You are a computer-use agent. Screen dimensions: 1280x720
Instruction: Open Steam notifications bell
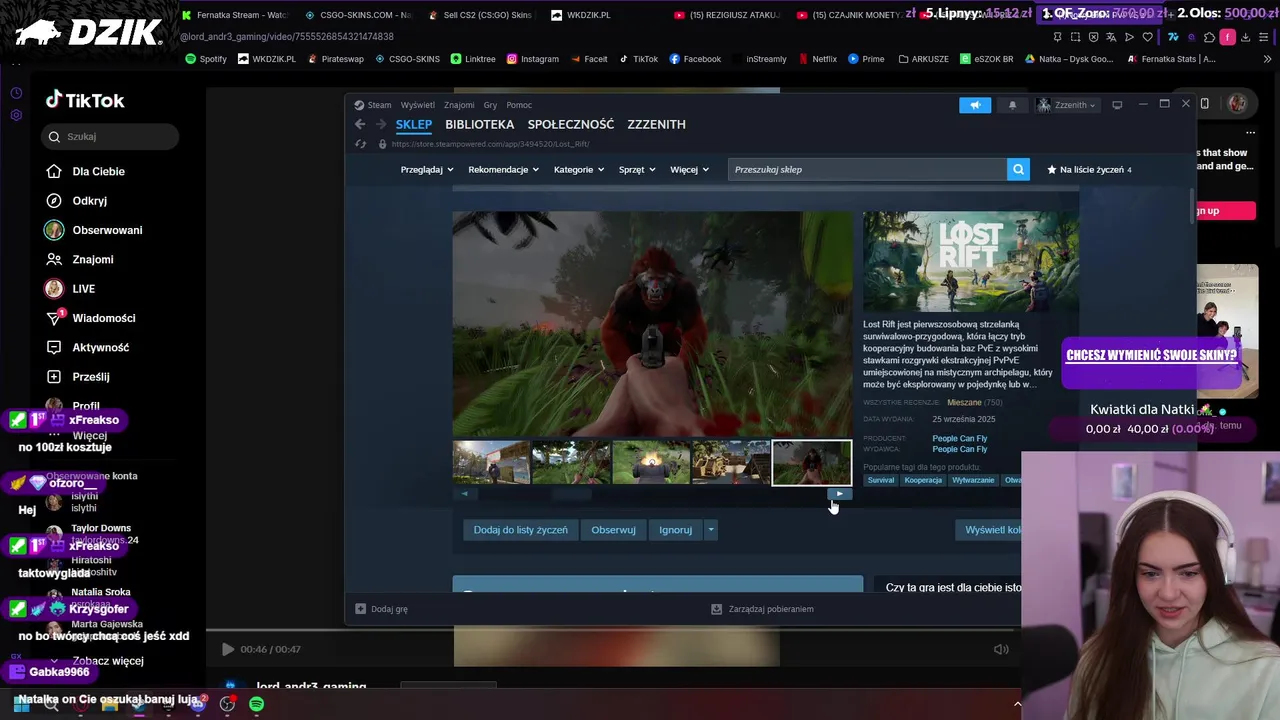click(1012, 105)
